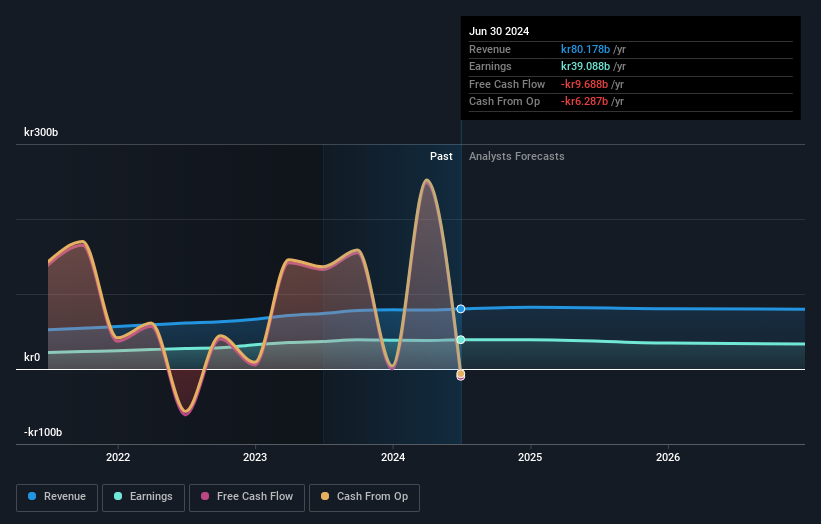Click the teal Earnings legend dot
This screenshot has width=821, height=524.
118,496
